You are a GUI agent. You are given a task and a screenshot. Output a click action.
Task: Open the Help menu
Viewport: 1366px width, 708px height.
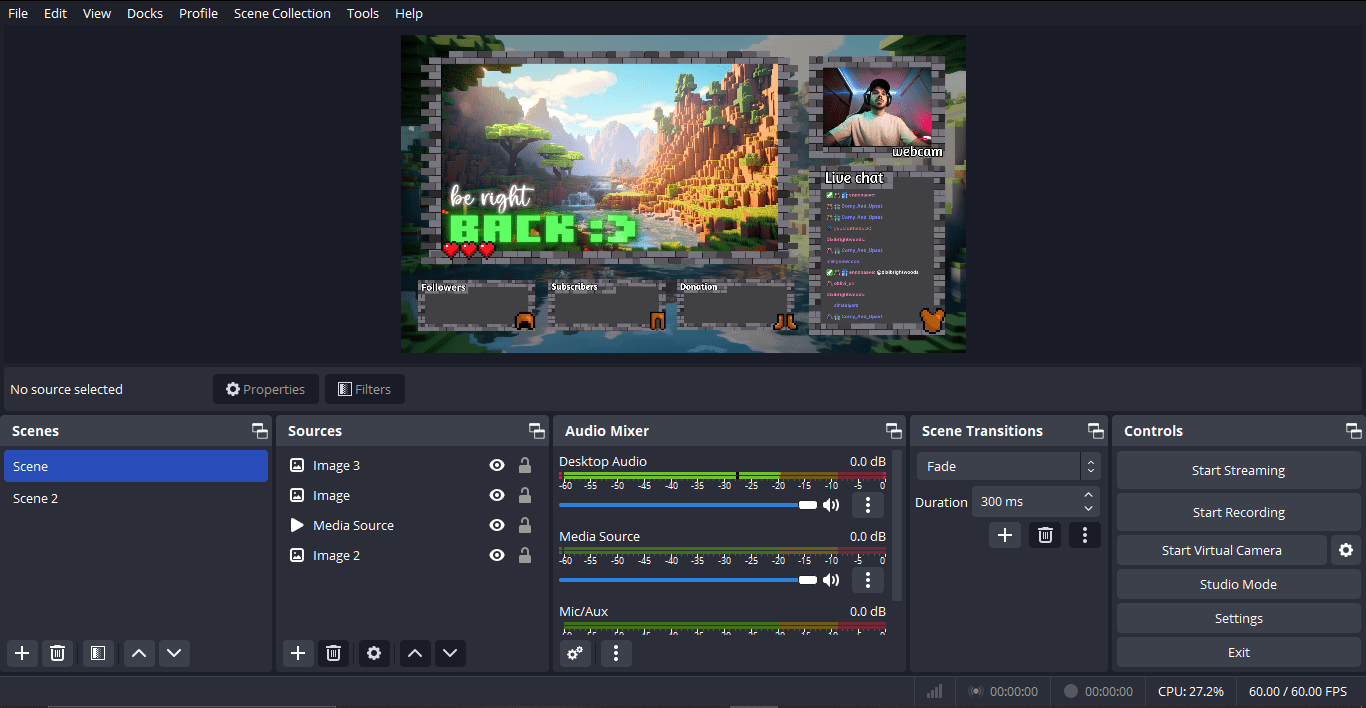click(409, 13)
